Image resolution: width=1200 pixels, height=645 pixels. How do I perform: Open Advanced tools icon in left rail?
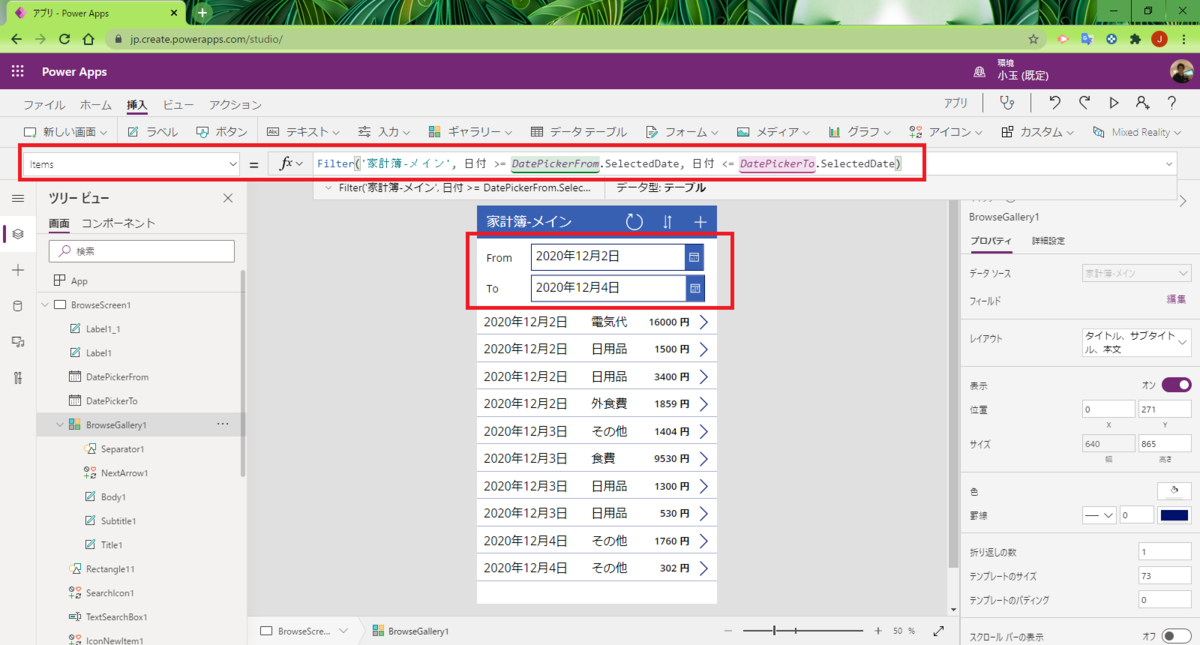pyautogui.click(x=17, y=378)
